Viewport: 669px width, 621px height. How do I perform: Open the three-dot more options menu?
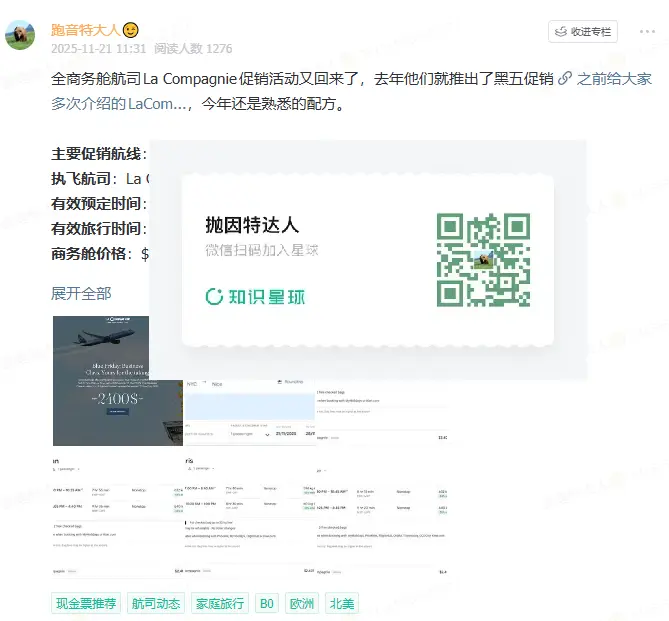tap(647, 32)
